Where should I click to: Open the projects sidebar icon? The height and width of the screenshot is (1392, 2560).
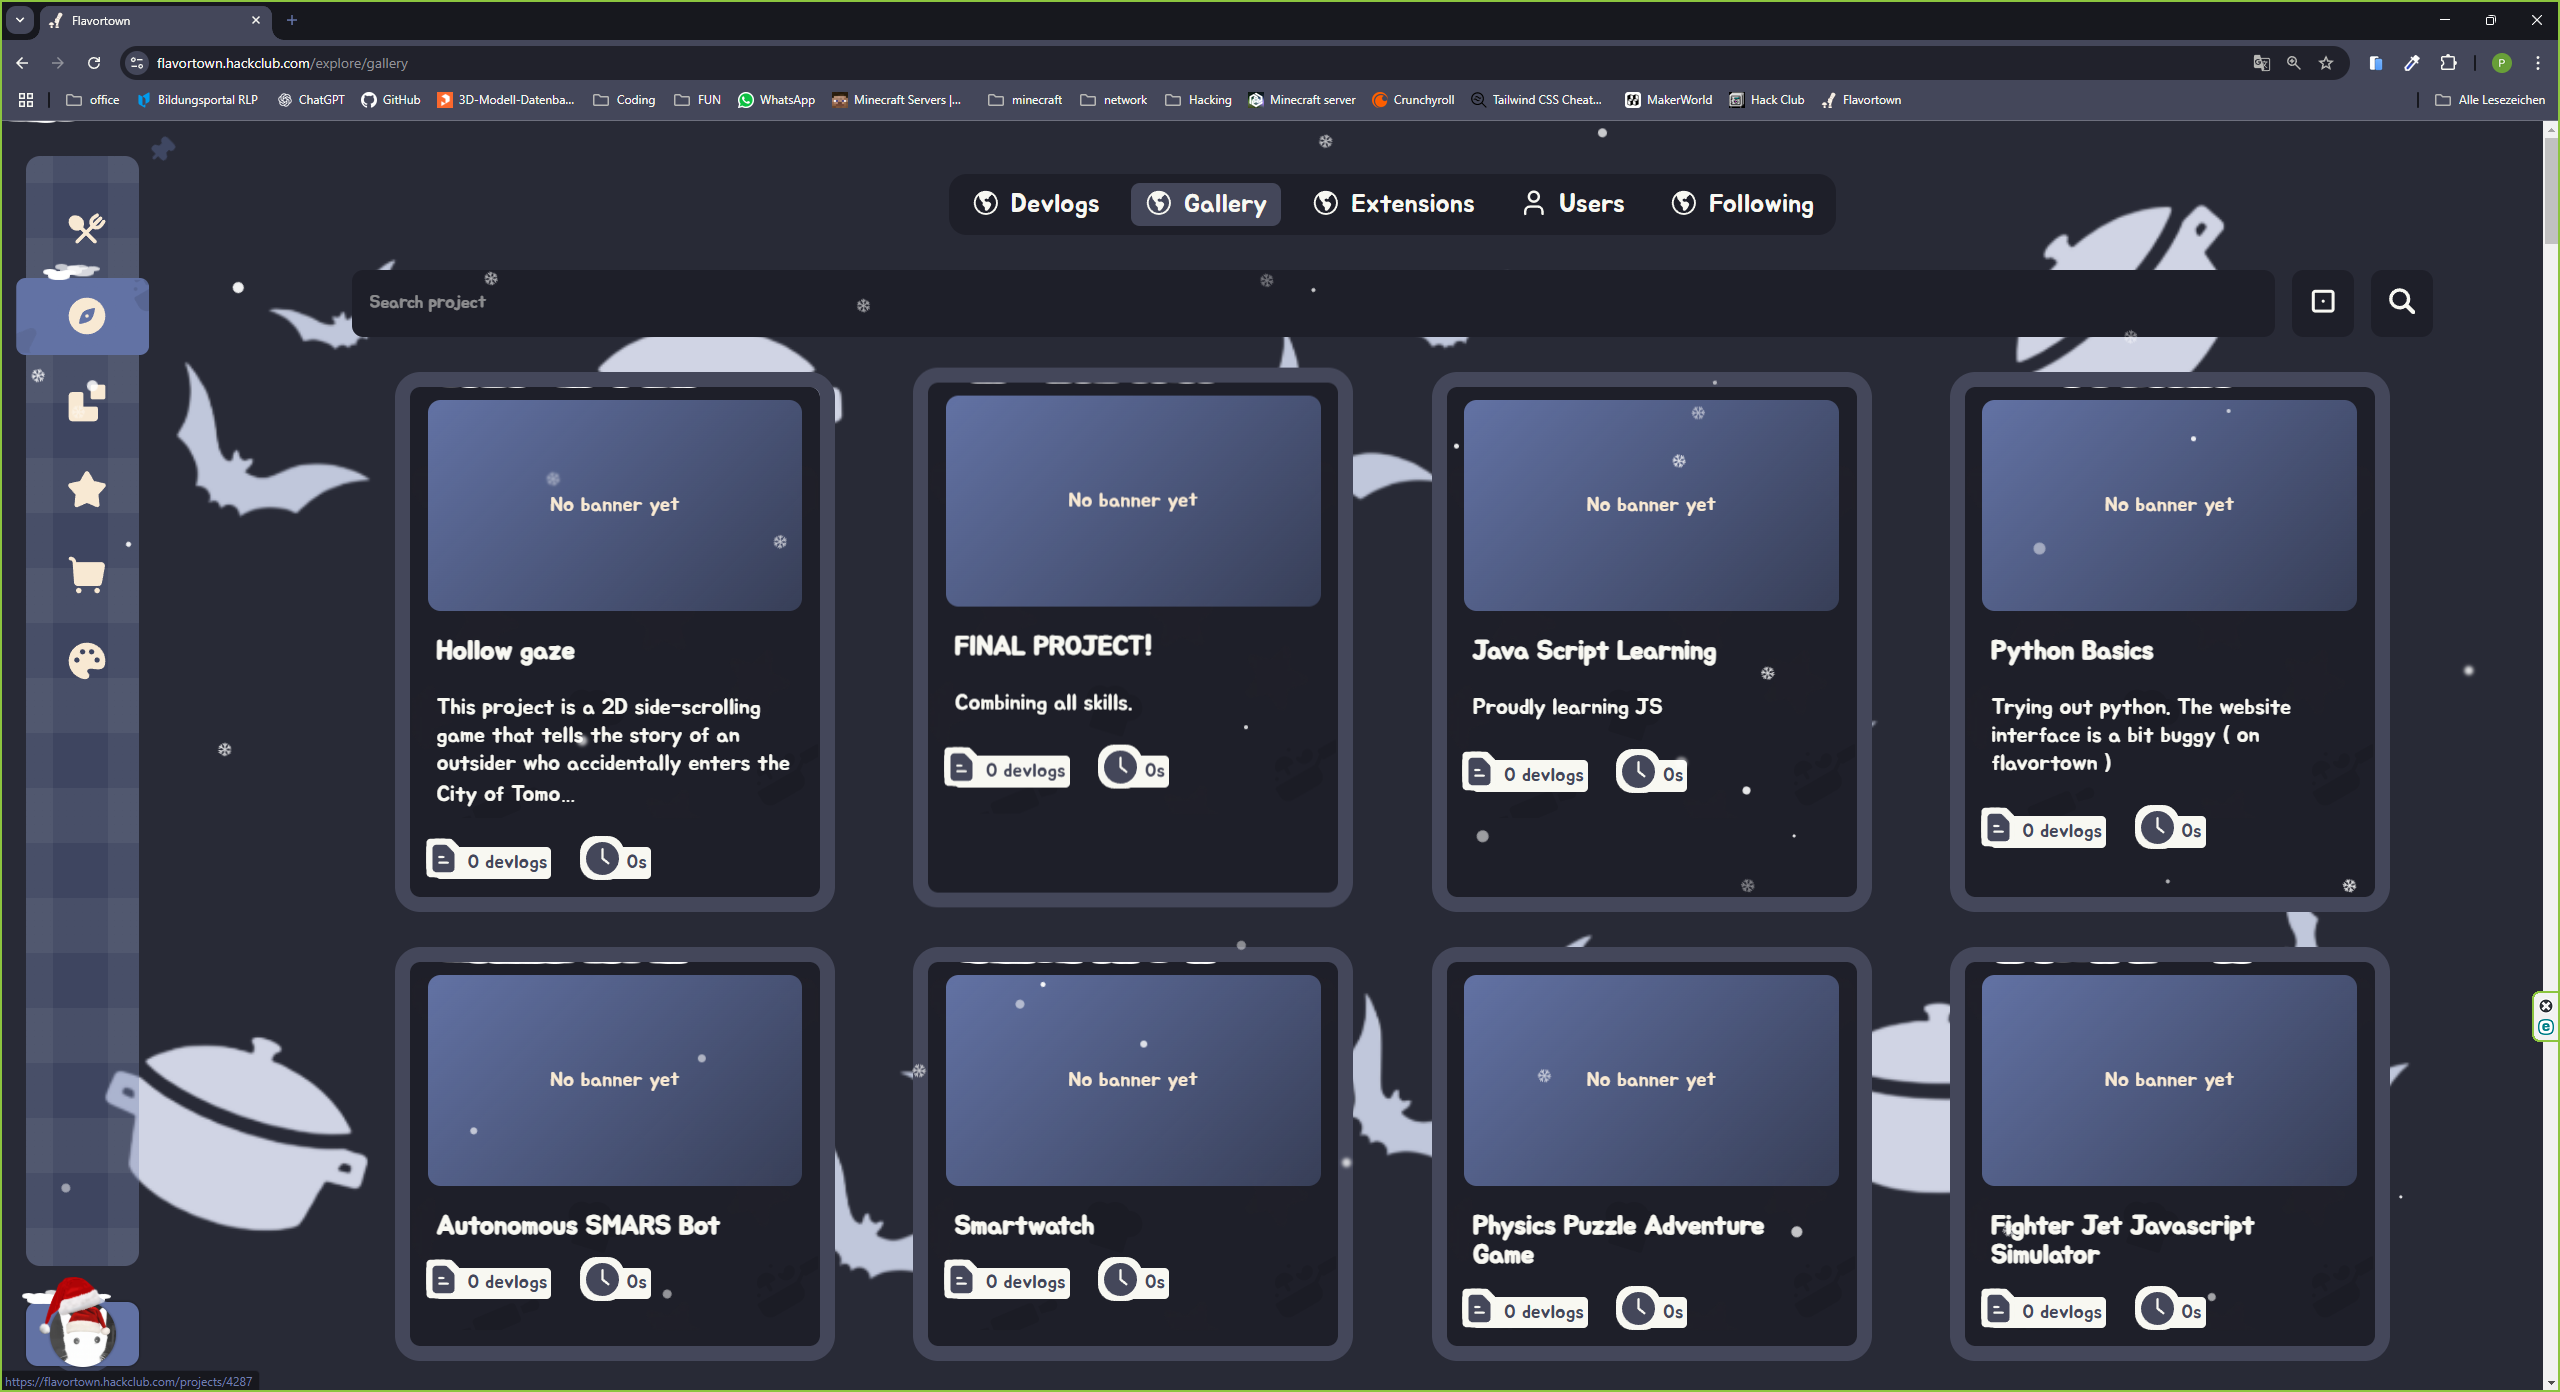click(x=86, y=402)
